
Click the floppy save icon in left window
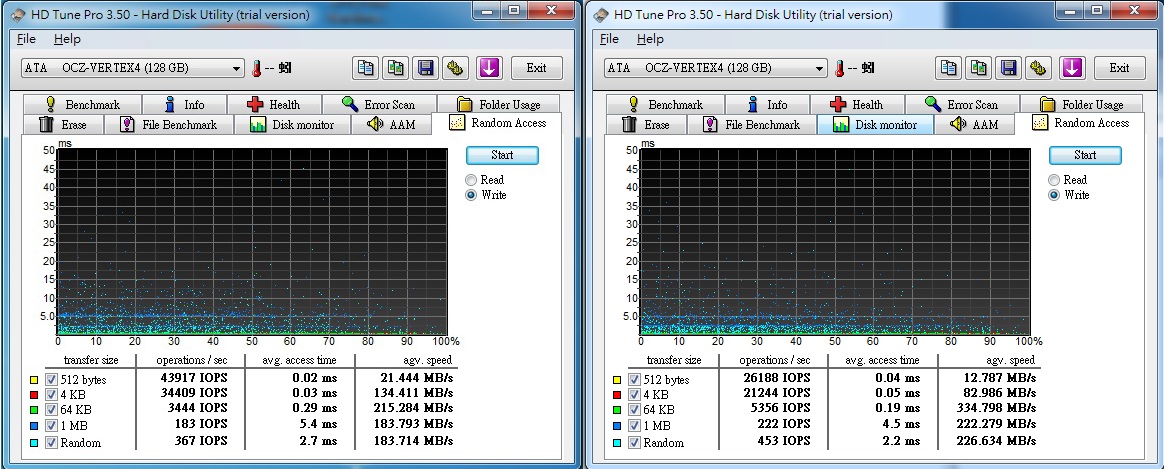[426, 68]
